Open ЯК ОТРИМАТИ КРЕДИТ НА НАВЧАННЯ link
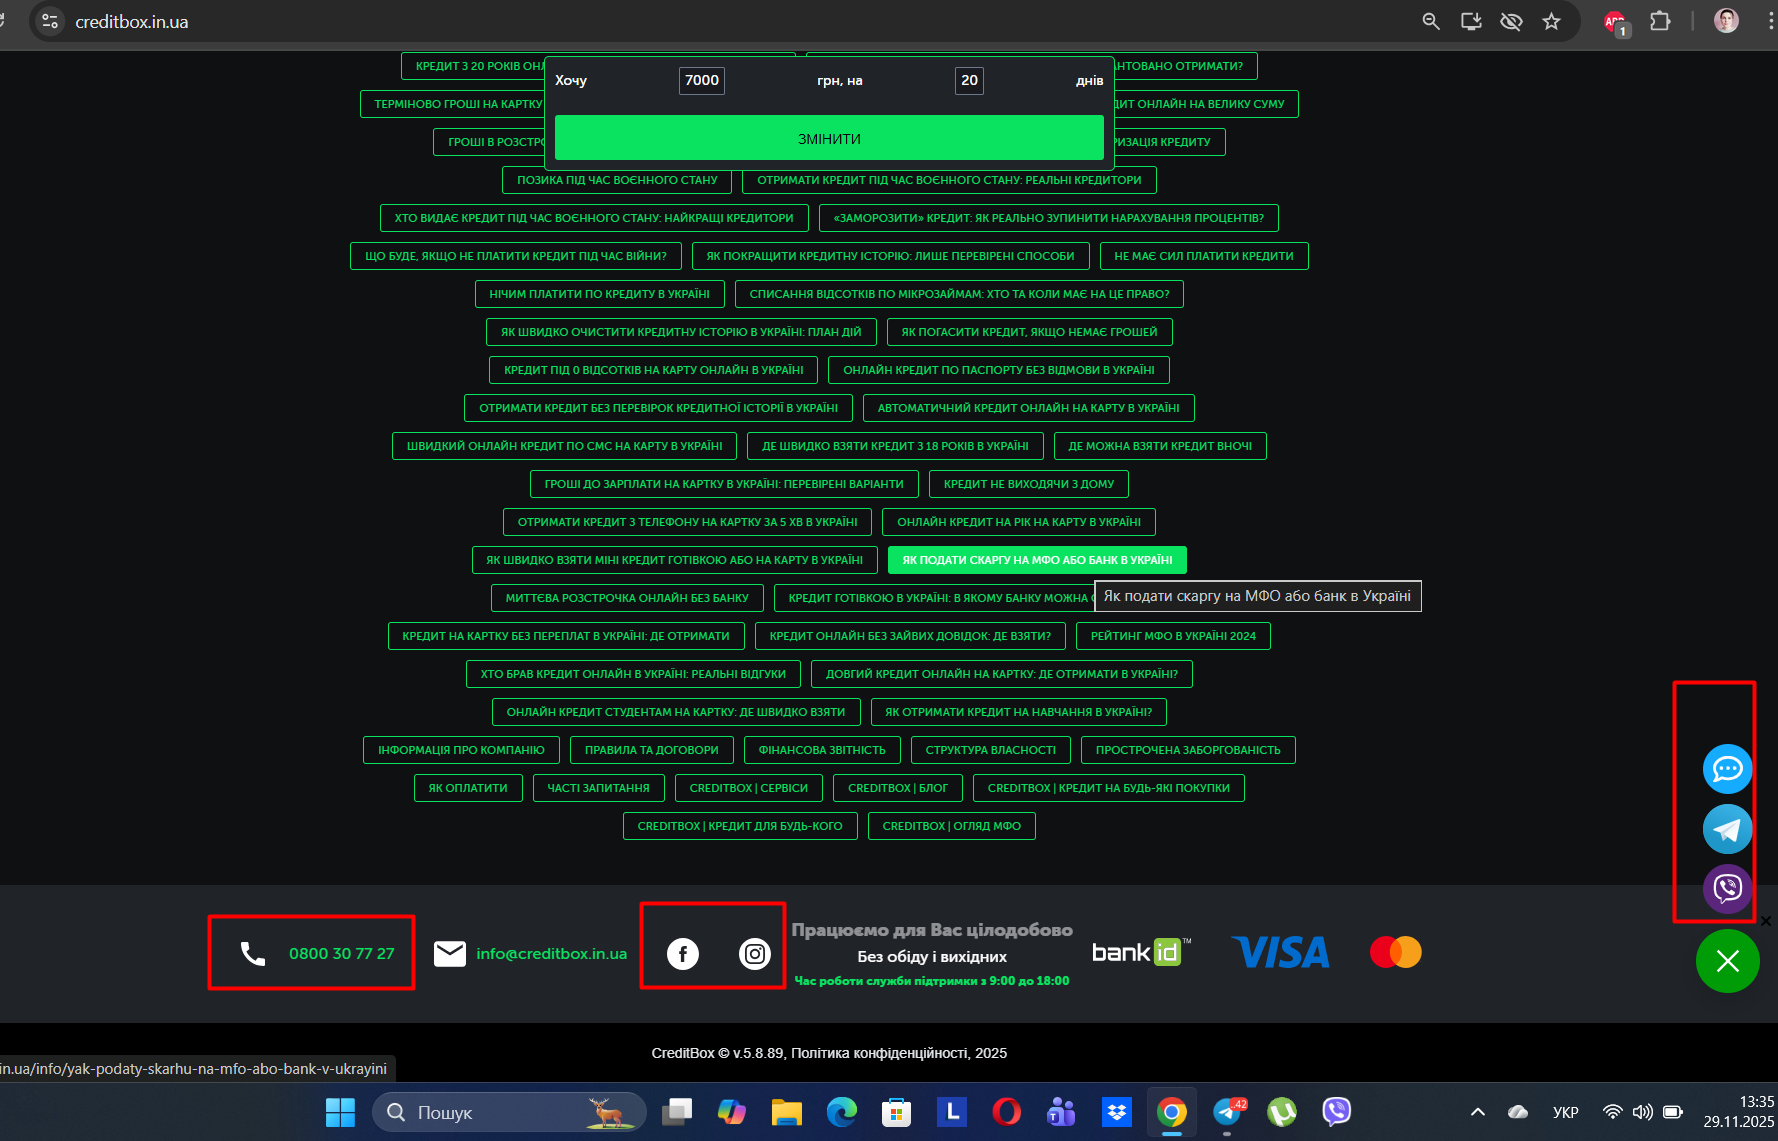This screenshot has width=1778, height=1141. (1018, 712)
